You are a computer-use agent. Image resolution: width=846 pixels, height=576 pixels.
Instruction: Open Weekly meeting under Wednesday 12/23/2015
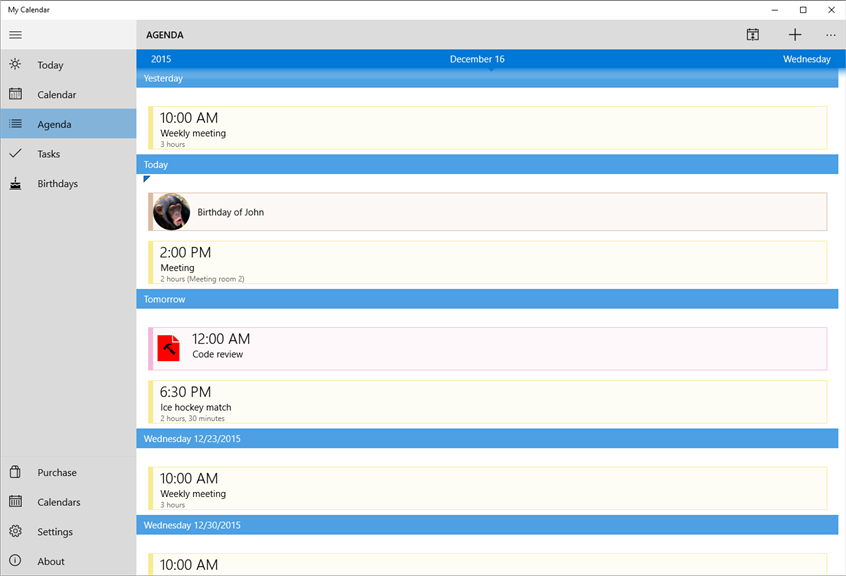pyautogui.click(x=488, y=488)
